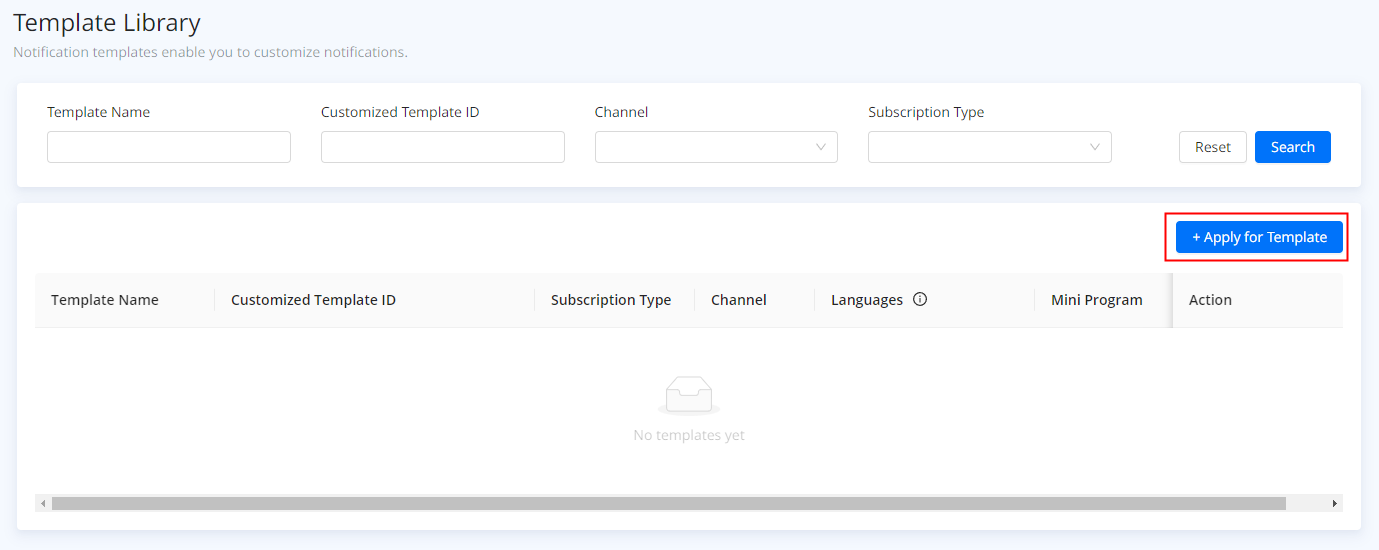1379x550 pixels.
Task: Click the Customized Template ID column header
Action: click(x=313, y=300)
